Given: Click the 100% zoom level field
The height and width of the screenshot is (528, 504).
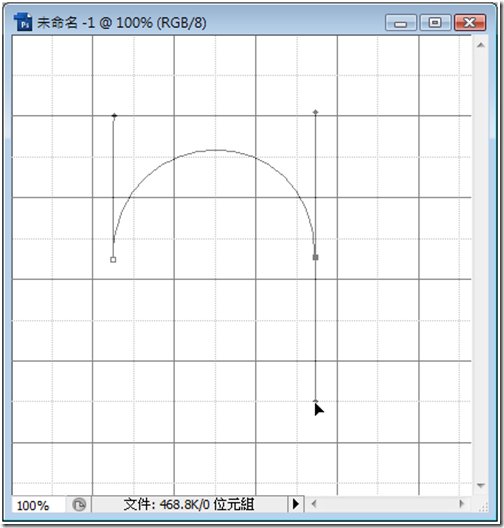Looking at the screenshot, I should click(38, 505).
